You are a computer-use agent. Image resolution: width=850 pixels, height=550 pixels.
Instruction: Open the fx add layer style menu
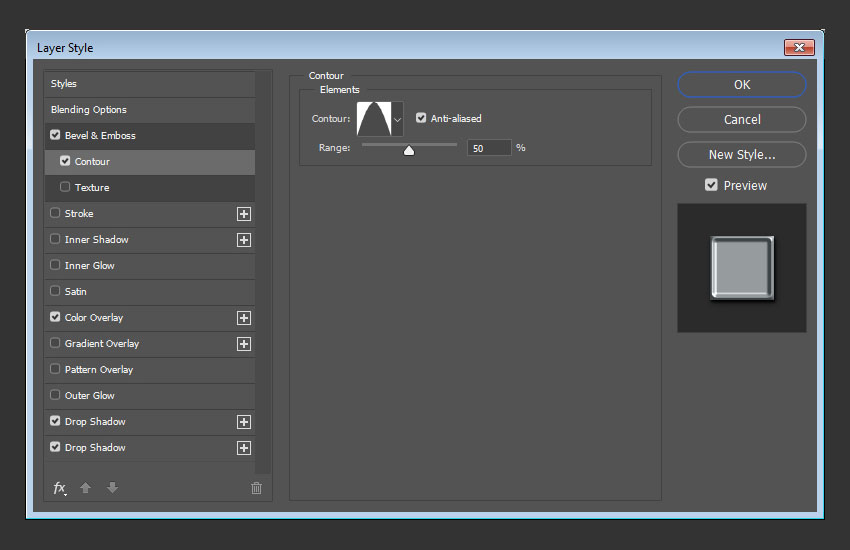60,488
